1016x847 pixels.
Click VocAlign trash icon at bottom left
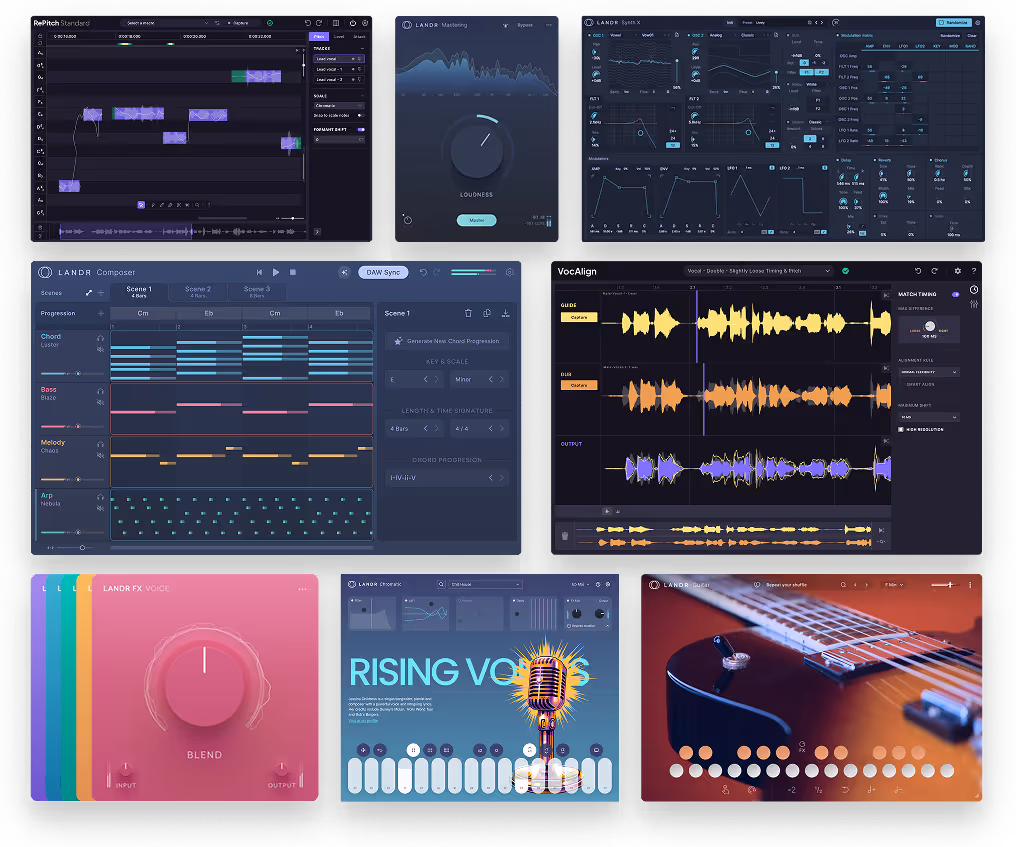click(x=564, y=536)
